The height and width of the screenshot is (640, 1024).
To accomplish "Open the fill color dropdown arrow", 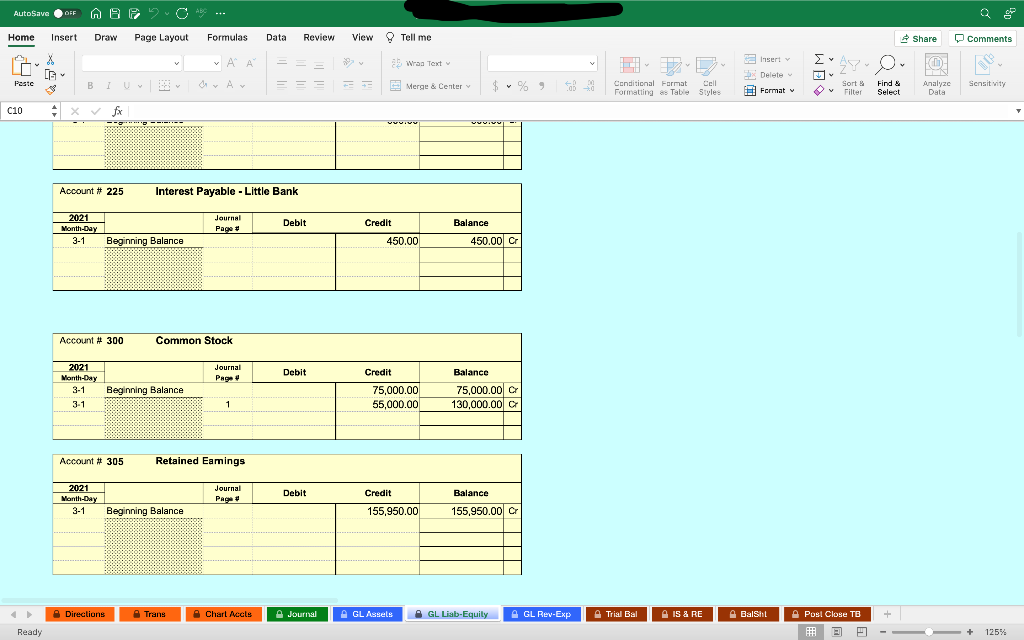I will click(213, 85).
